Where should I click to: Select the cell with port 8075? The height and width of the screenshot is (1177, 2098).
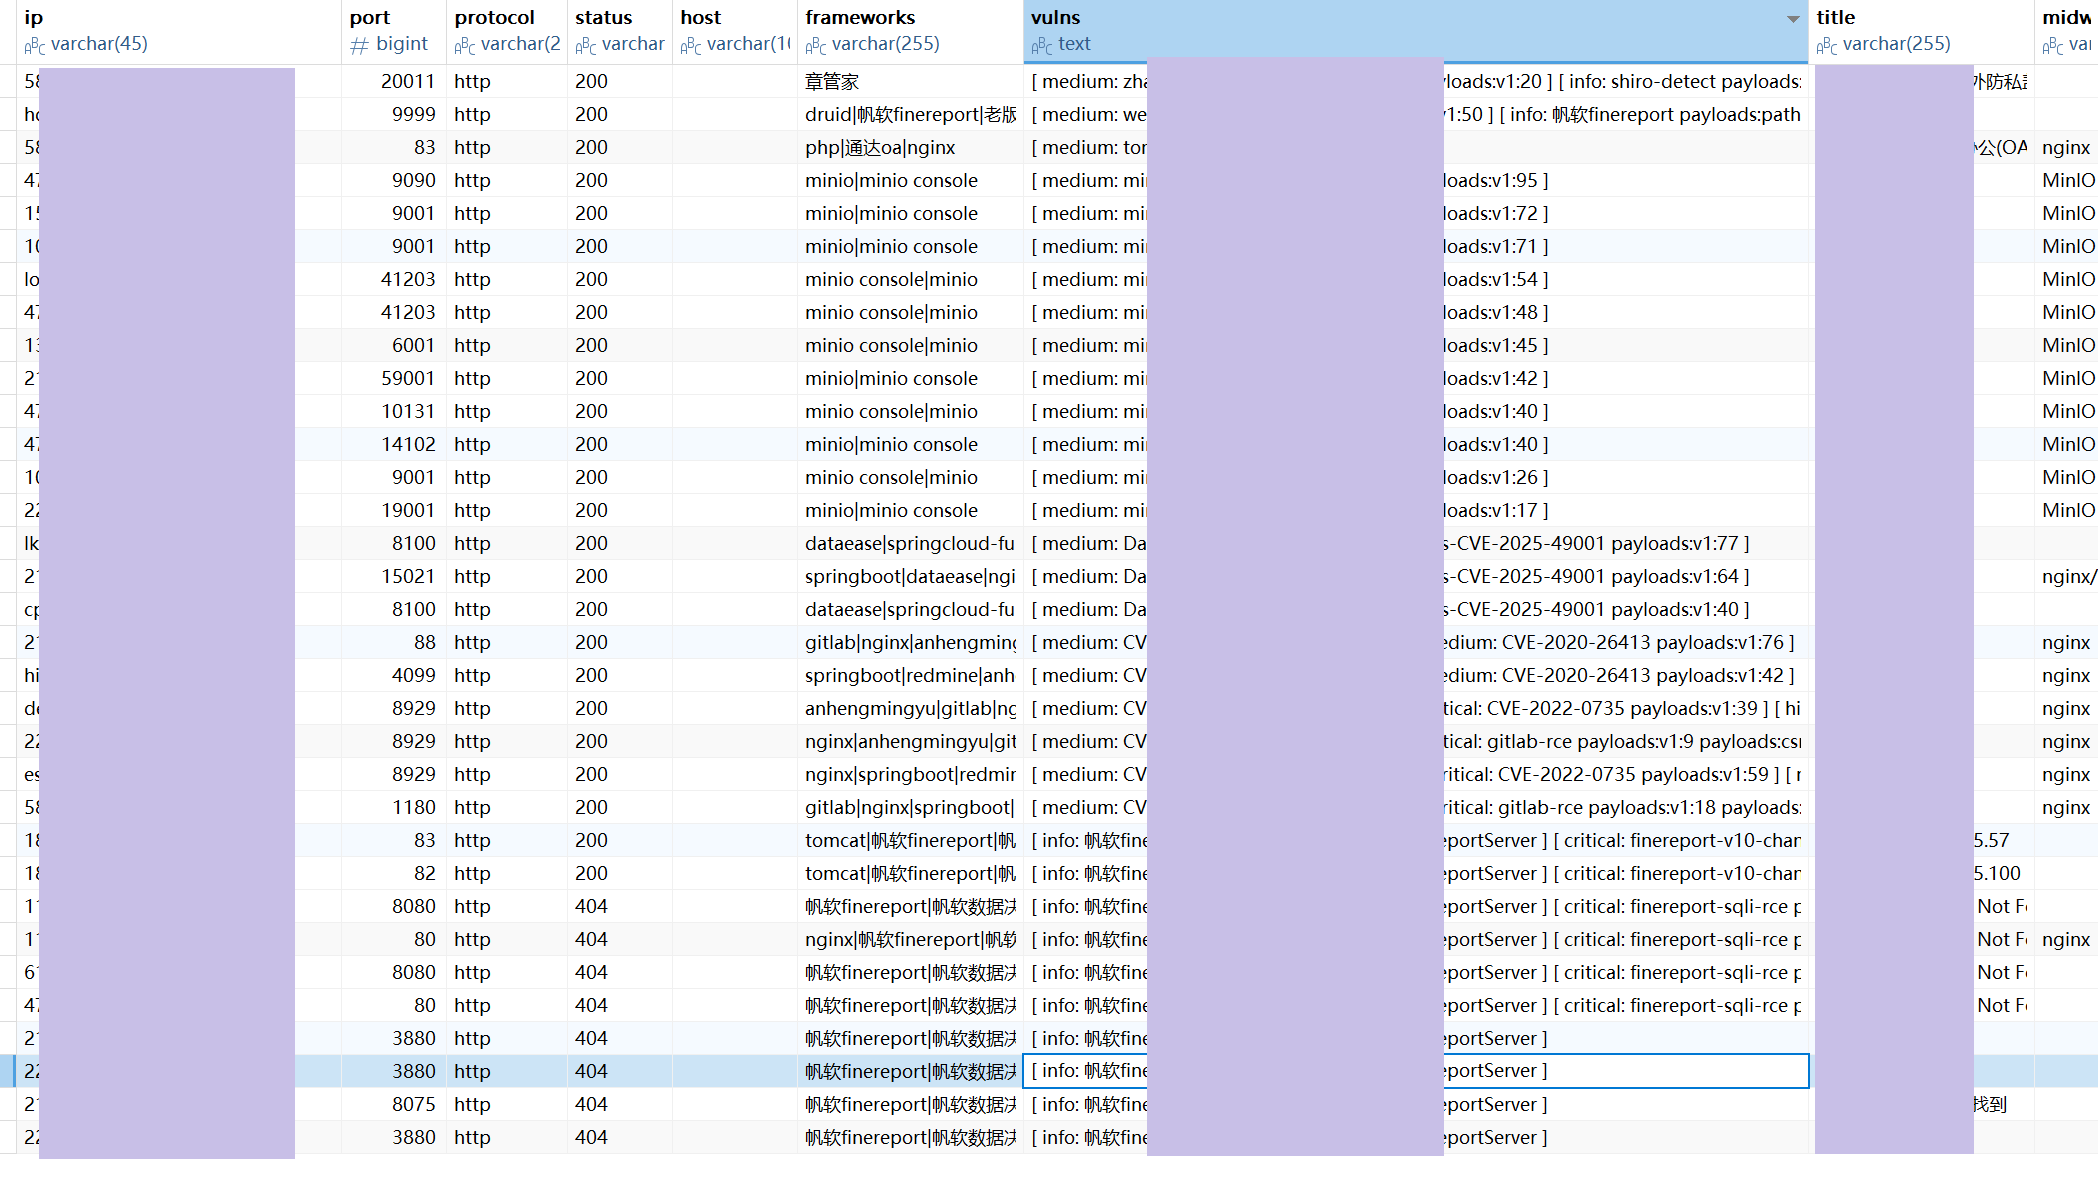[x=394, y=1105]
